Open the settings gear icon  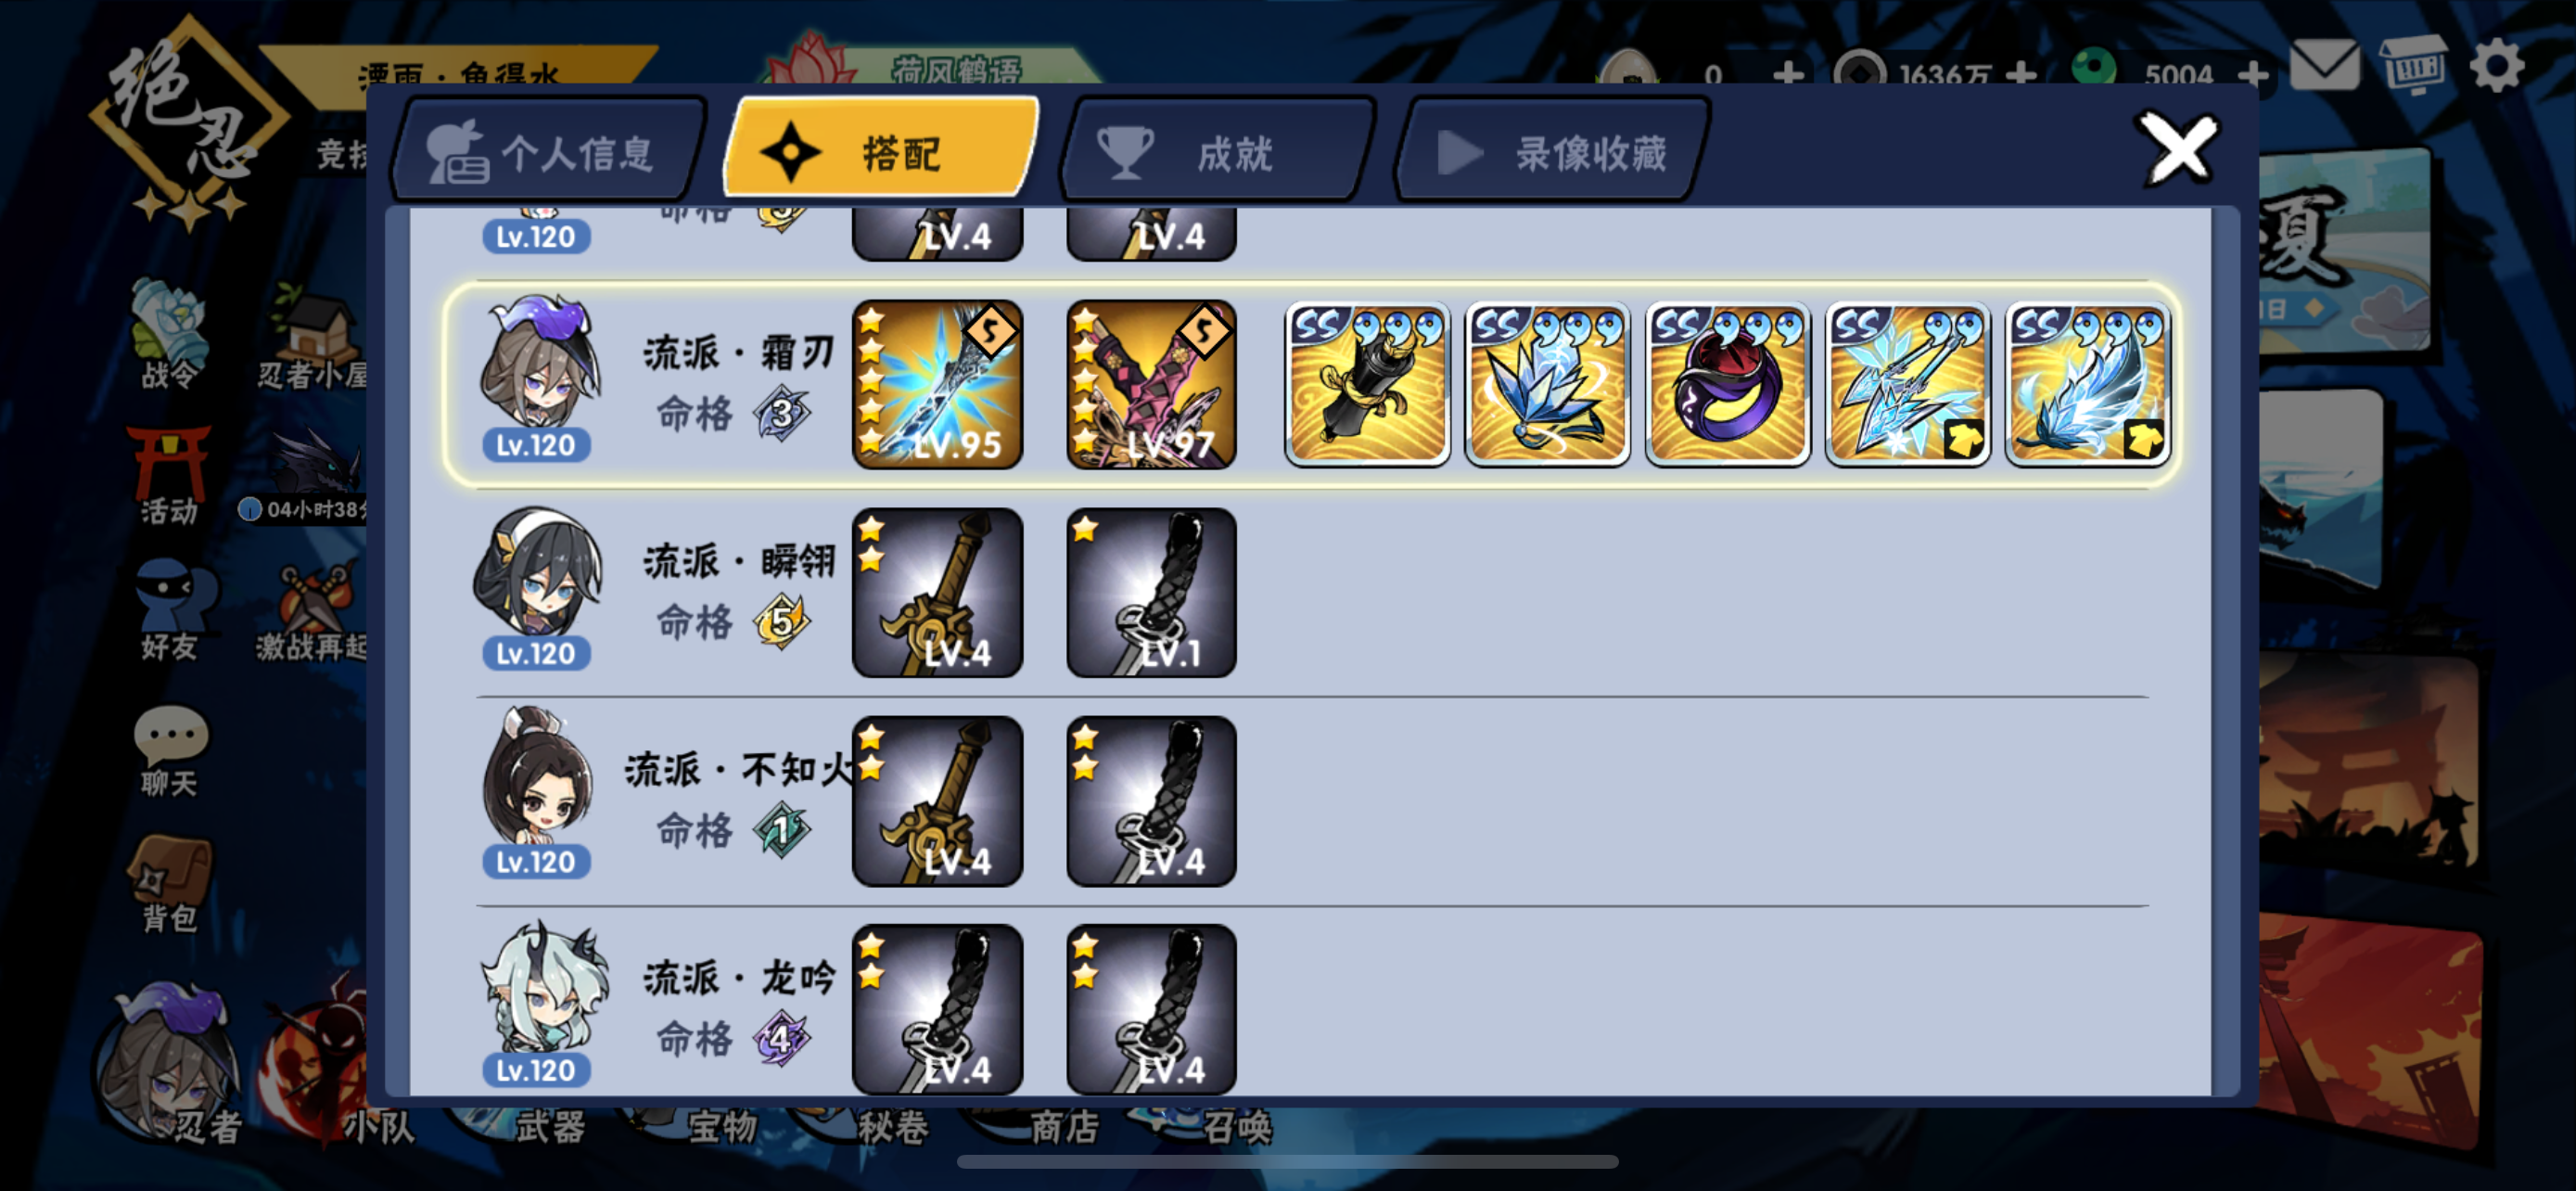pos(2496,66)
